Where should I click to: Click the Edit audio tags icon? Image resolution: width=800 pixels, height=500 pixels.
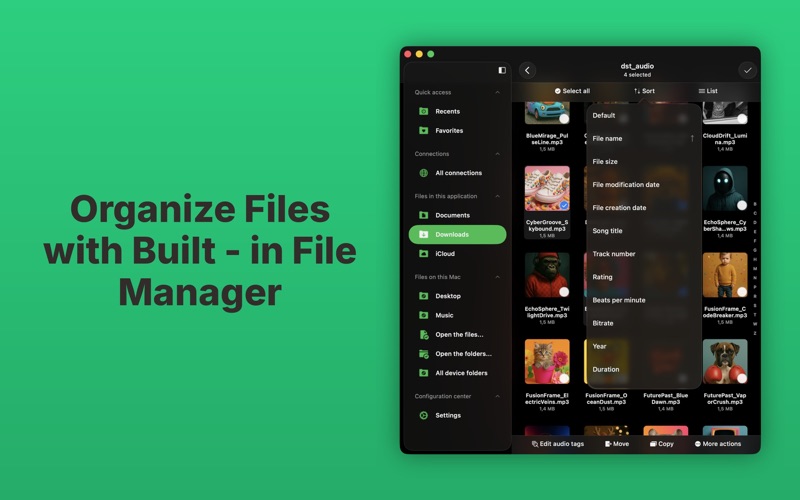coord(535,444)
